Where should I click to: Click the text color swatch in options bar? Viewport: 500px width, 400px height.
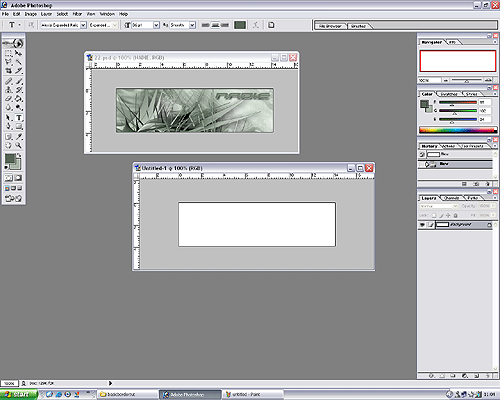coord(240,25)
